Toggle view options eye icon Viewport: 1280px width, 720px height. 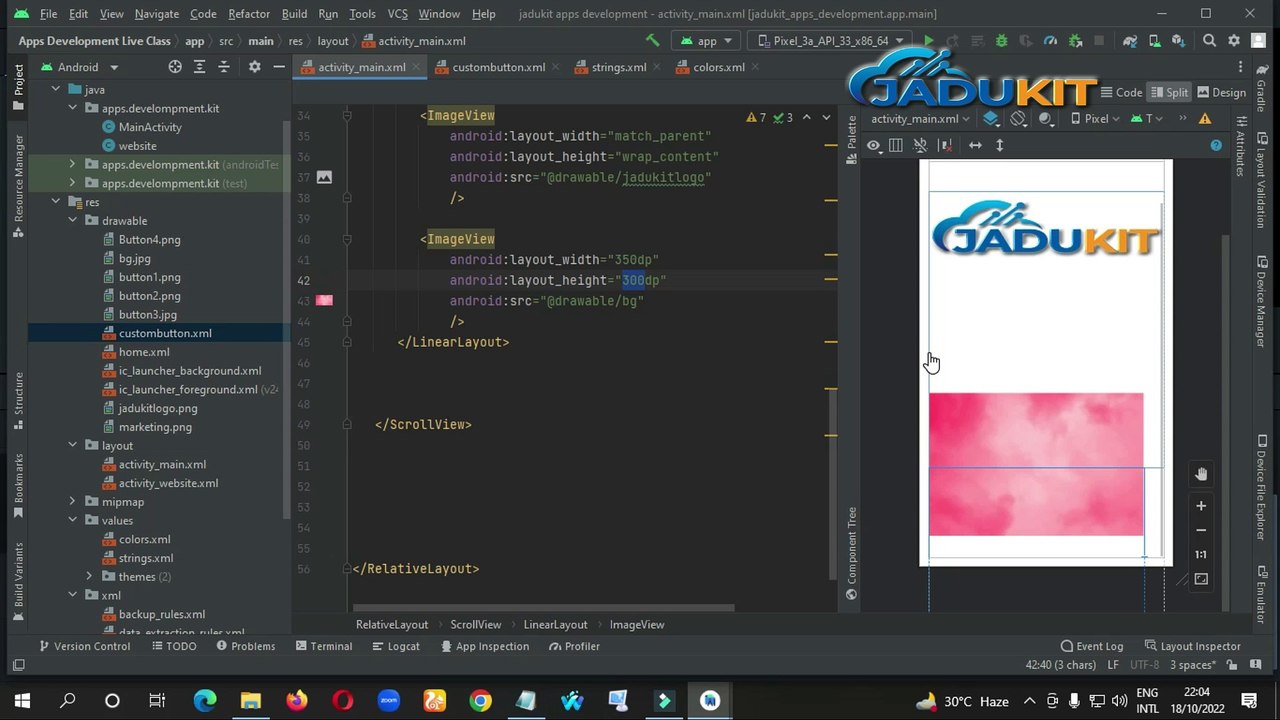click(x=873, y=146)
